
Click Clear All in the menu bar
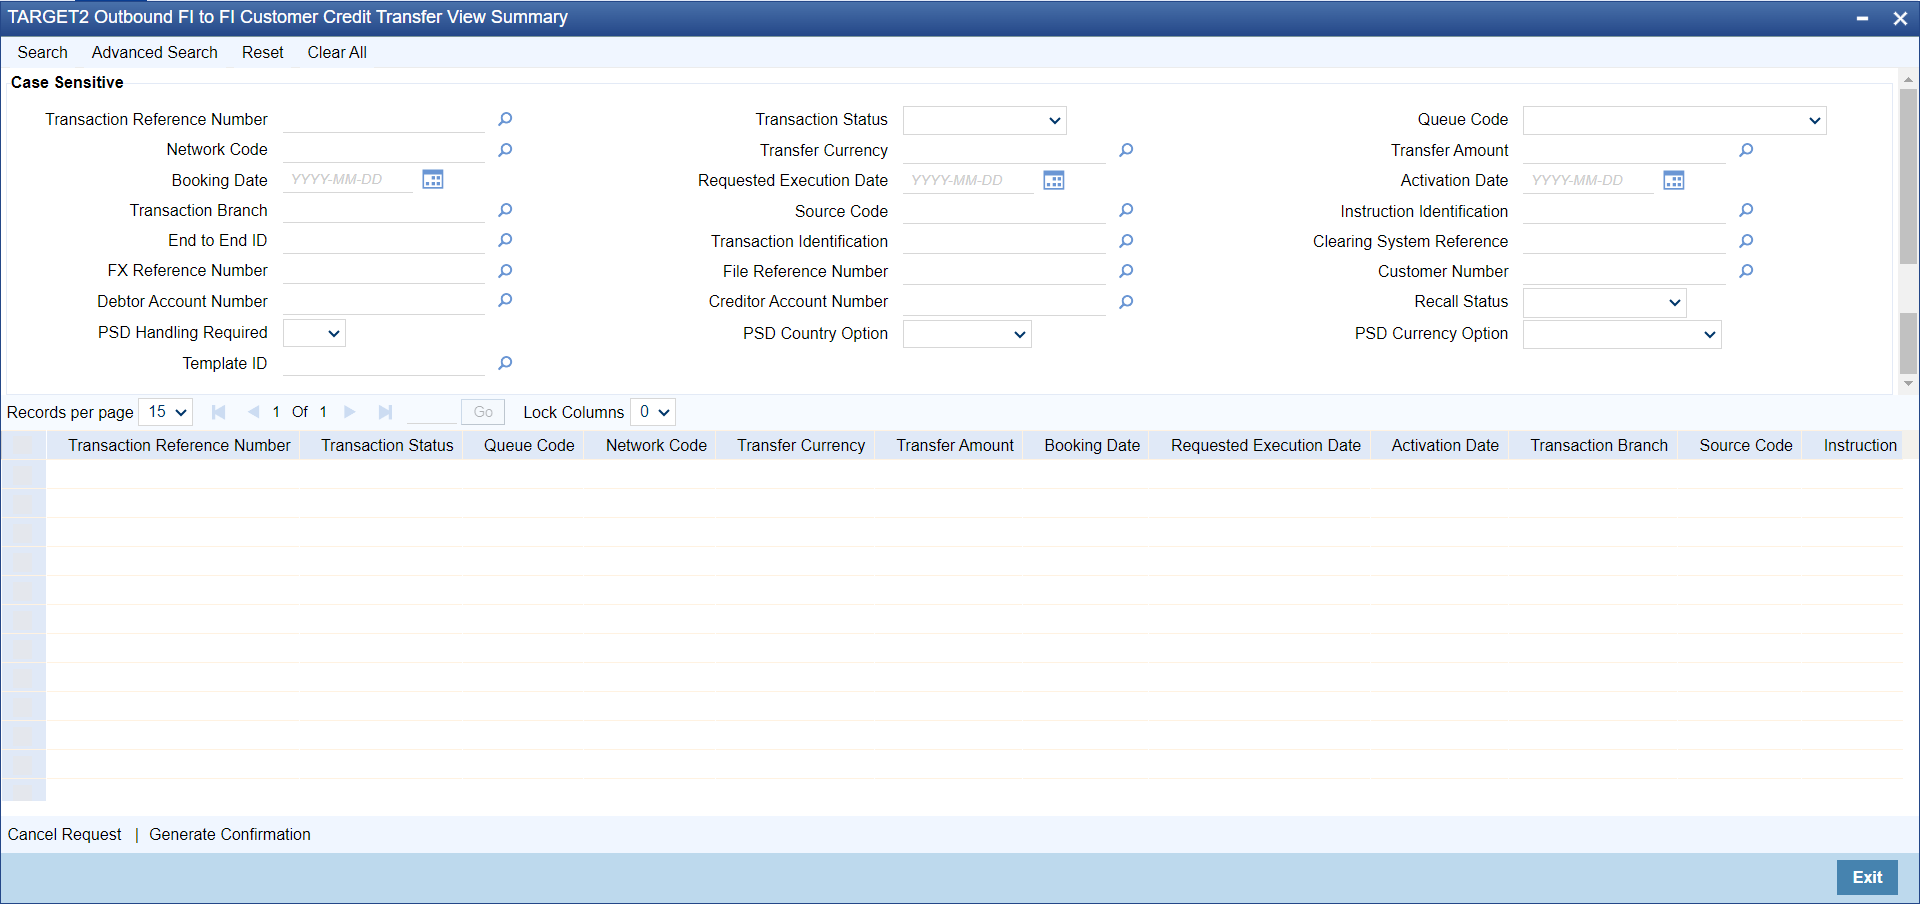(337, 52)
